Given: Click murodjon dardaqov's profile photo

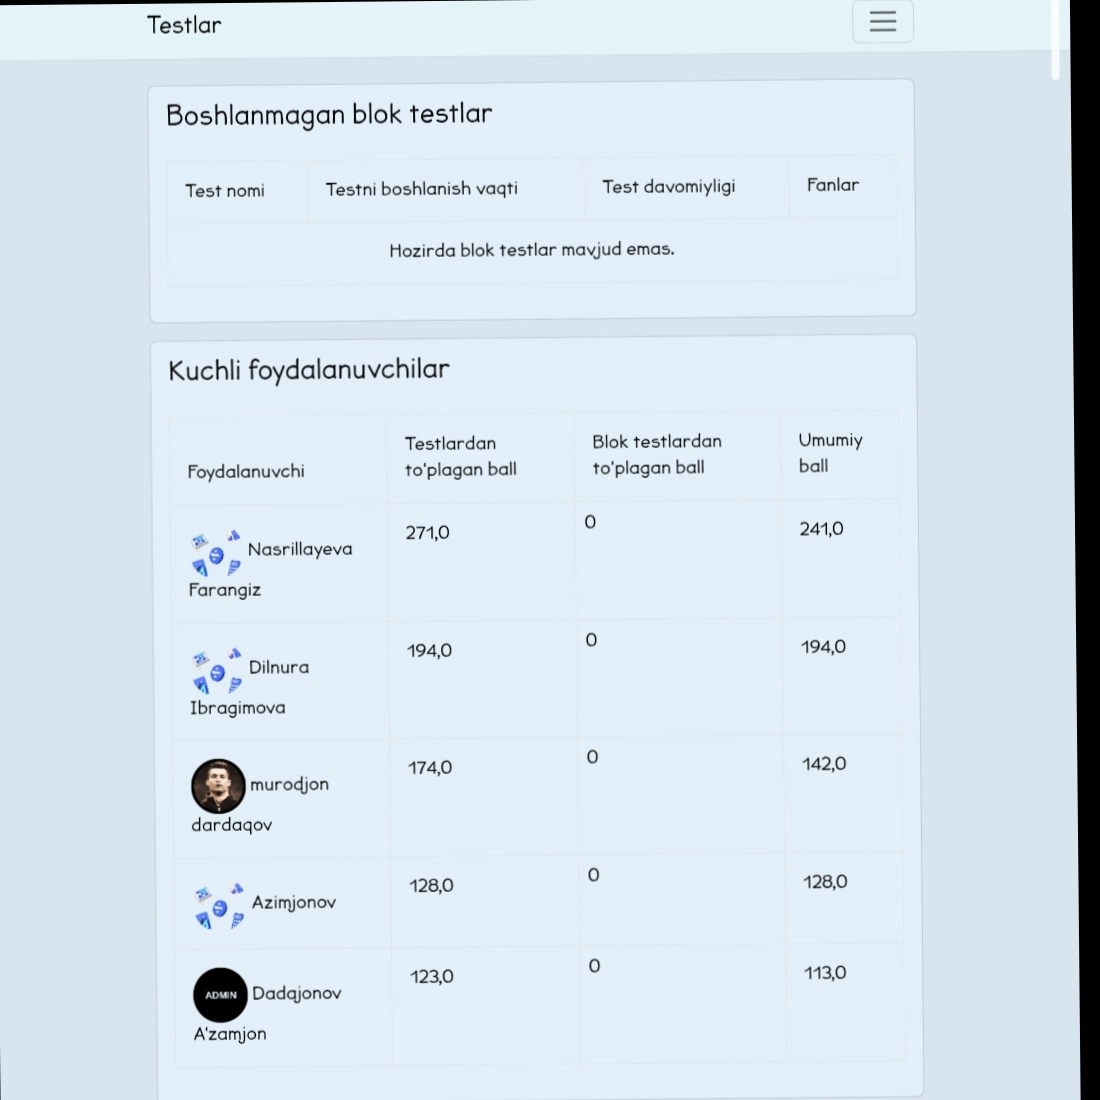Looking at the screenshot, I should coord(218,786).
